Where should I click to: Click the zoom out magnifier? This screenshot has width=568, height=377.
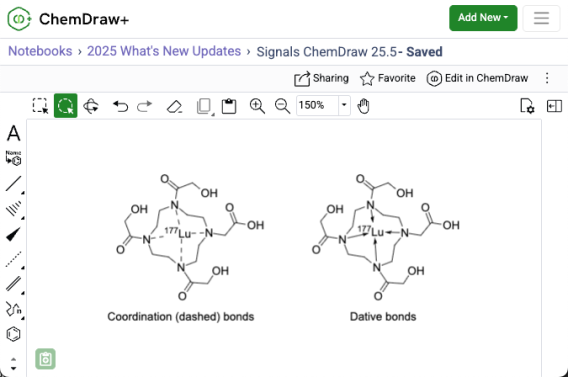pos(283,106)
